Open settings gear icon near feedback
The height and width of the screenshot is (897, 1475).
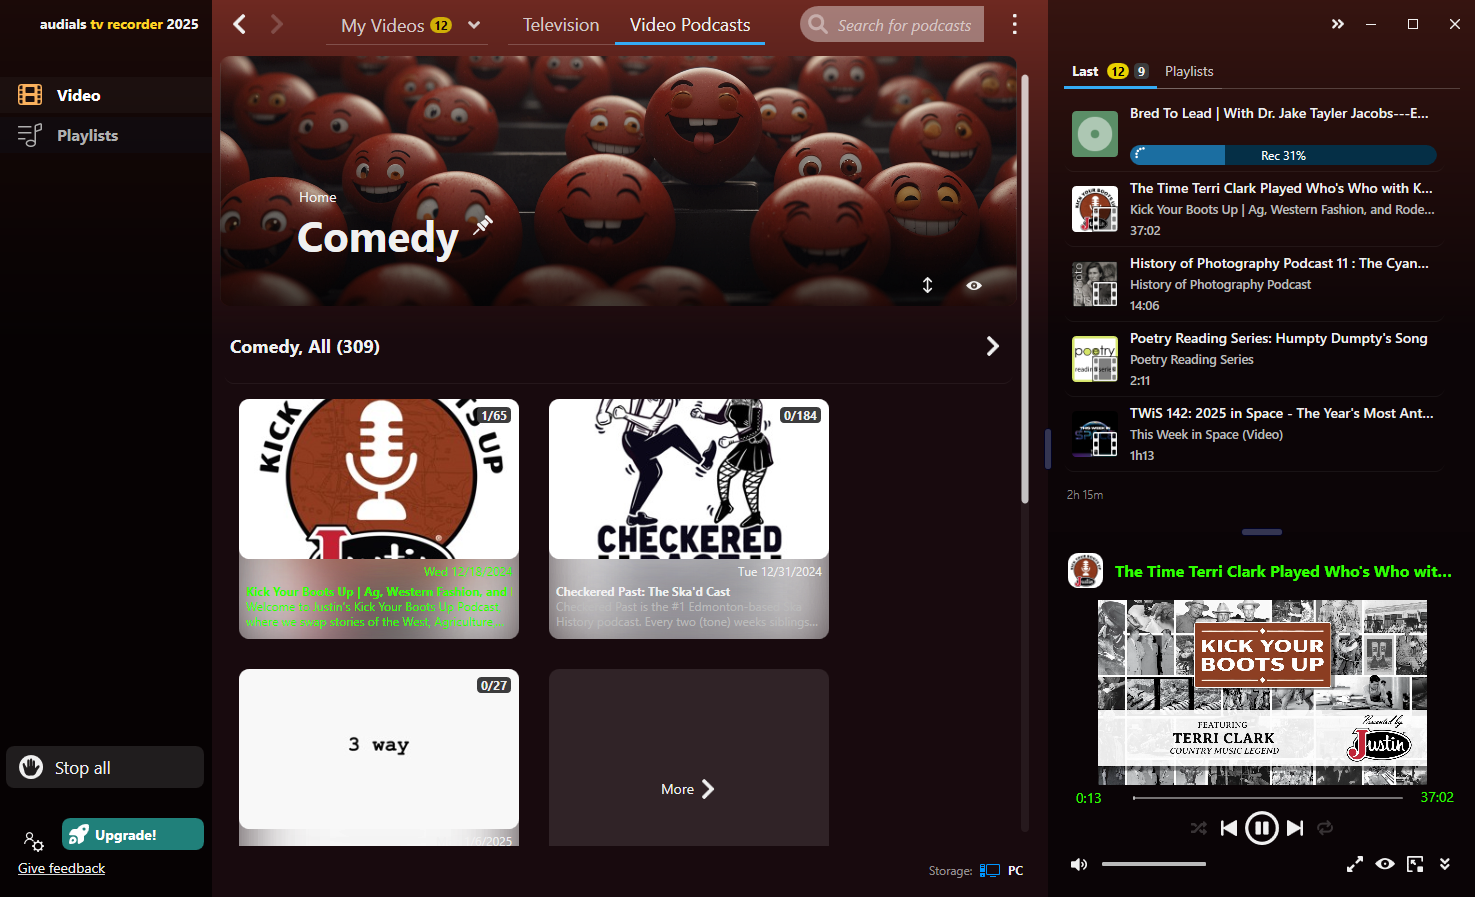(33, 841)
